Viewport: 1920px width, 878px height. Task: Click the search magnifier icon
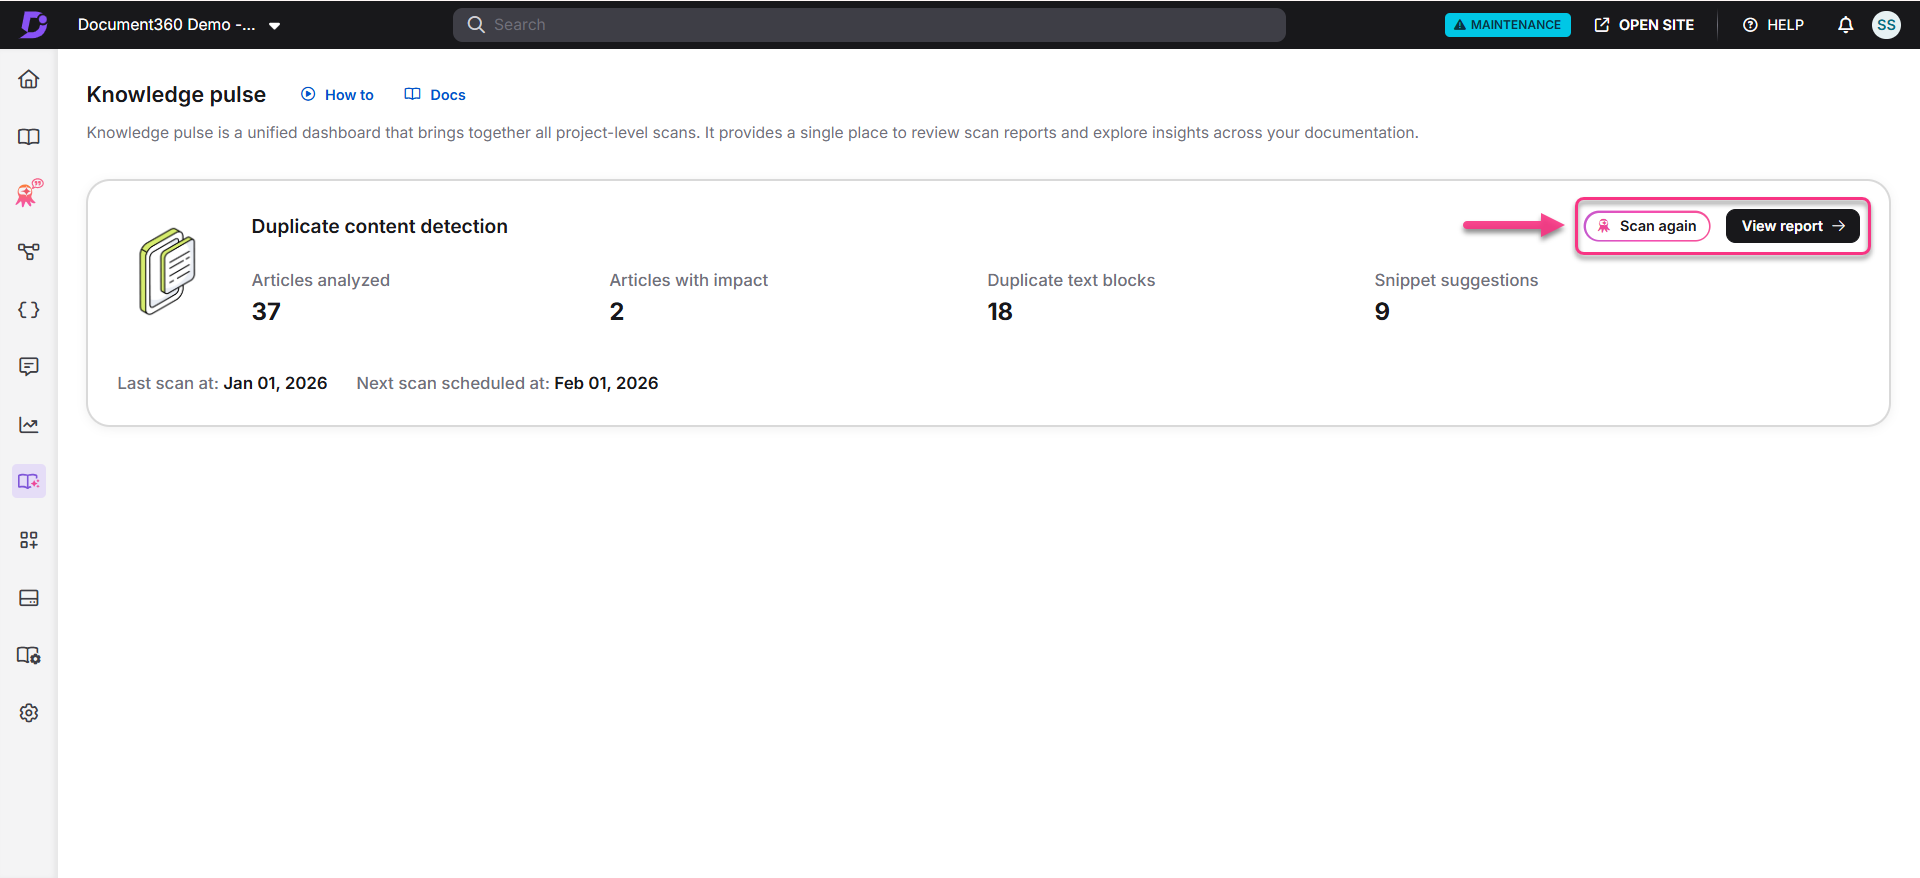click(476, 25)
